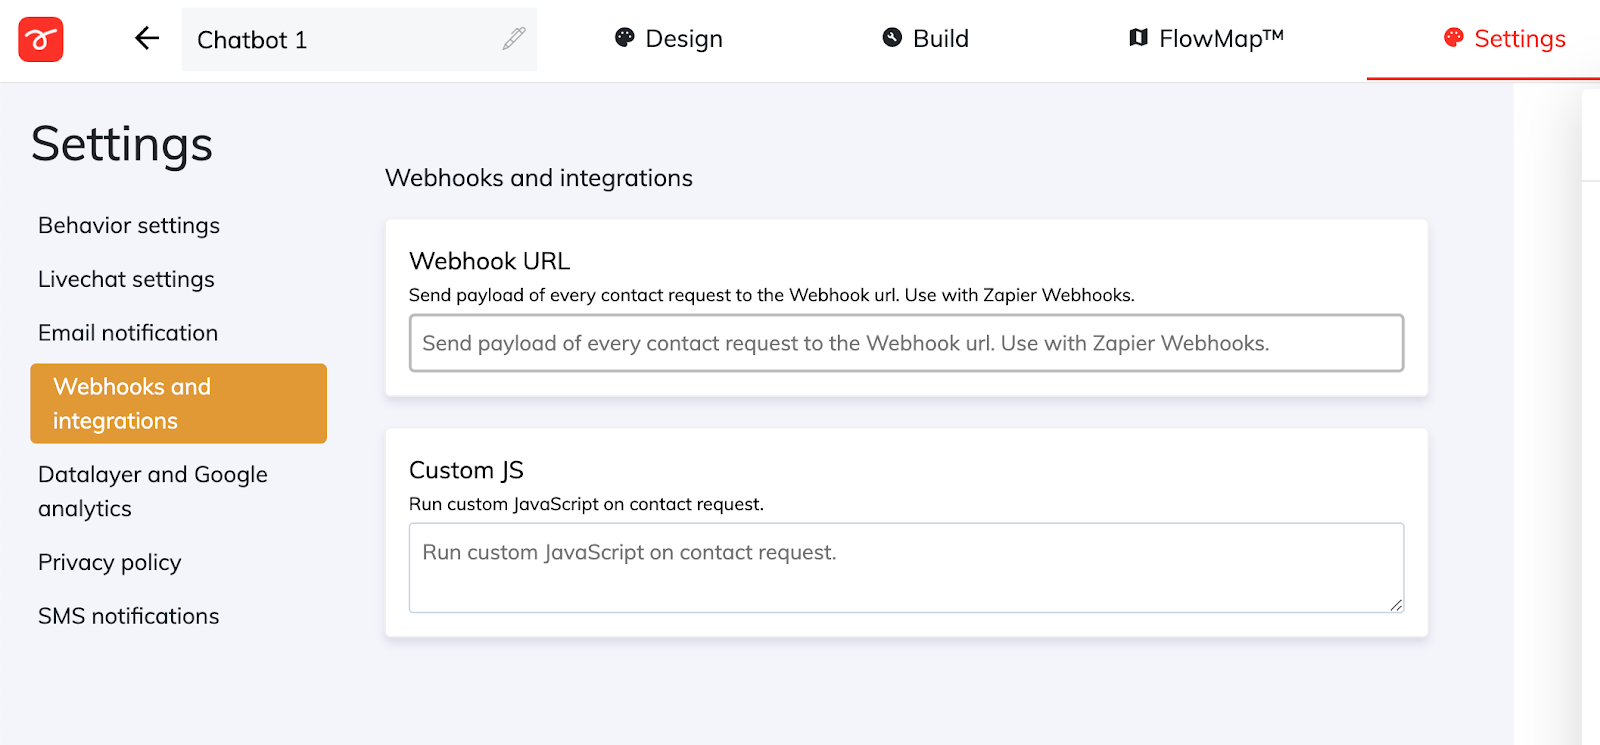Click the Custom JS textarea resize handle
1600x745 pixels.
tap(1396, 605)
